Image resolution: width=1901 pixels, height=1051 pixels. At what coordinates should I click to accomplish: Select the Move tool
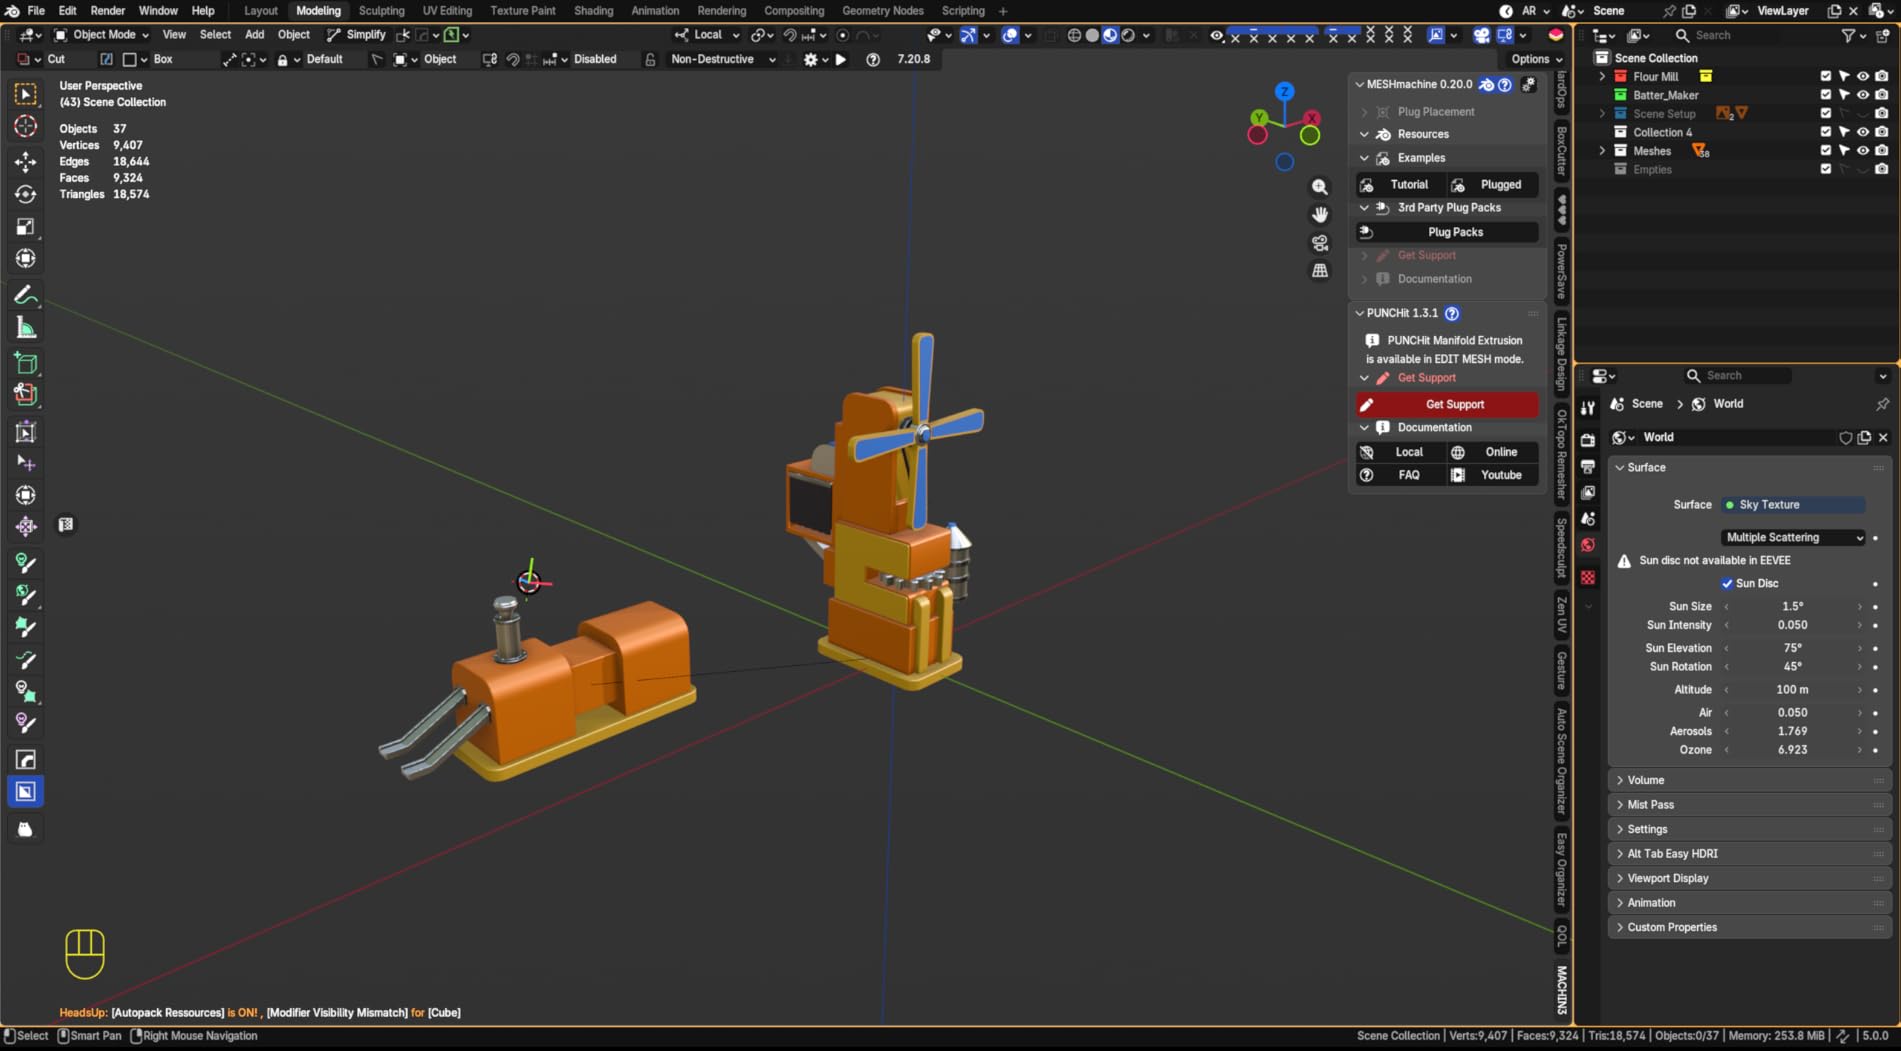(x=26, y=161)
